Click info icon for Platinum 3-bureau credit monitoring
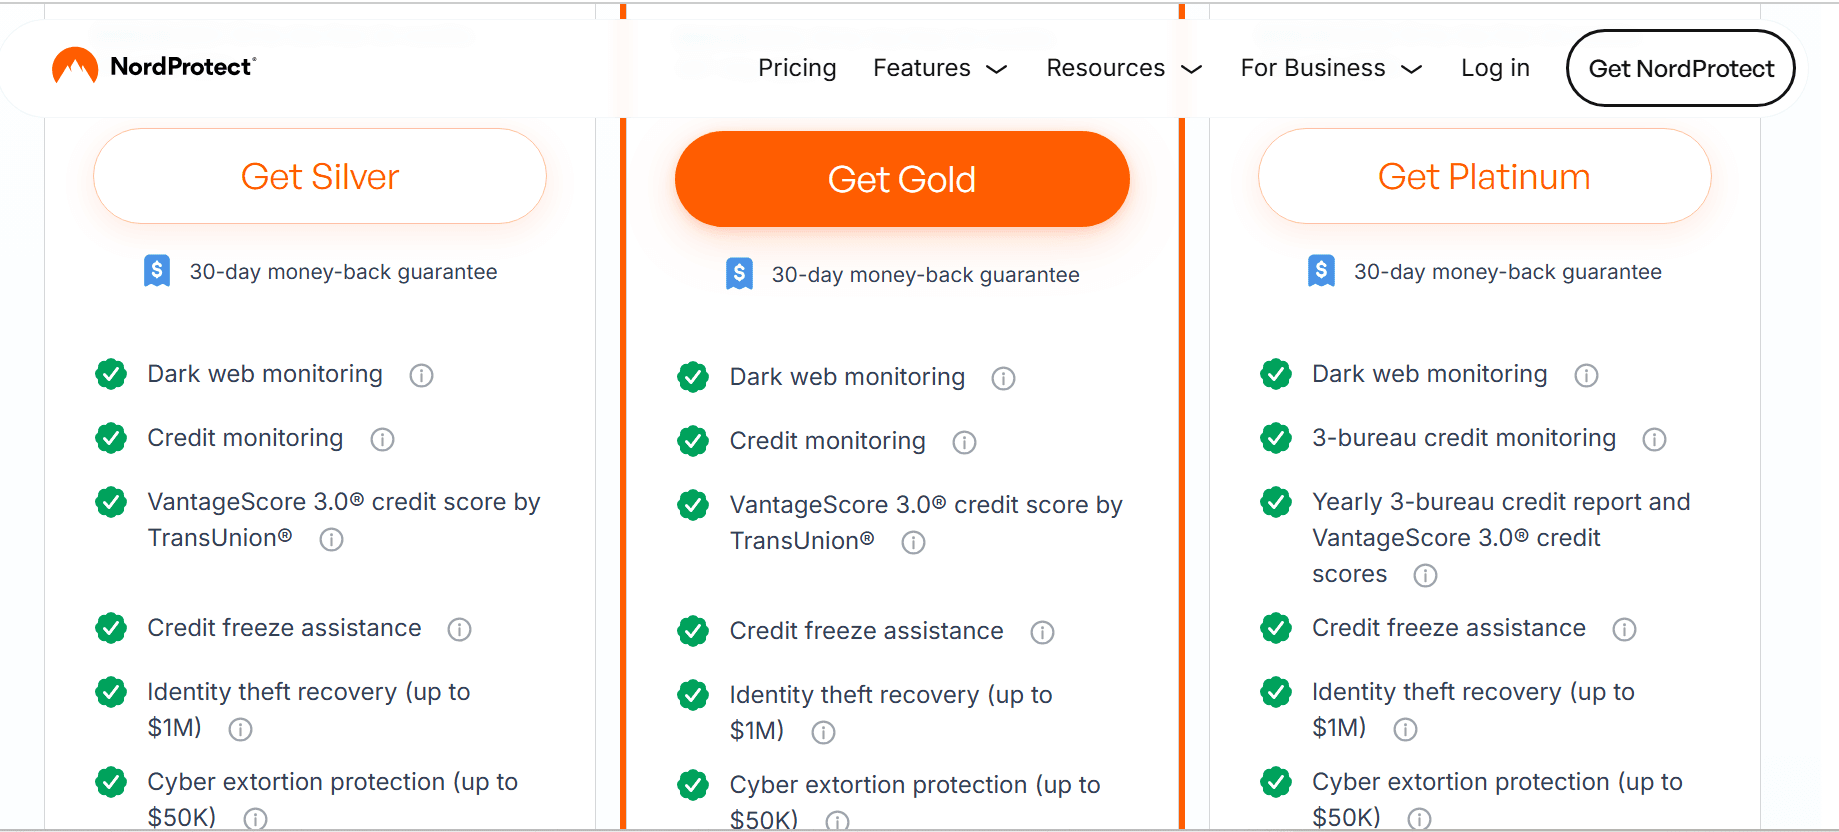This screenshot has width=1839, height=832. pos(1654,440)
